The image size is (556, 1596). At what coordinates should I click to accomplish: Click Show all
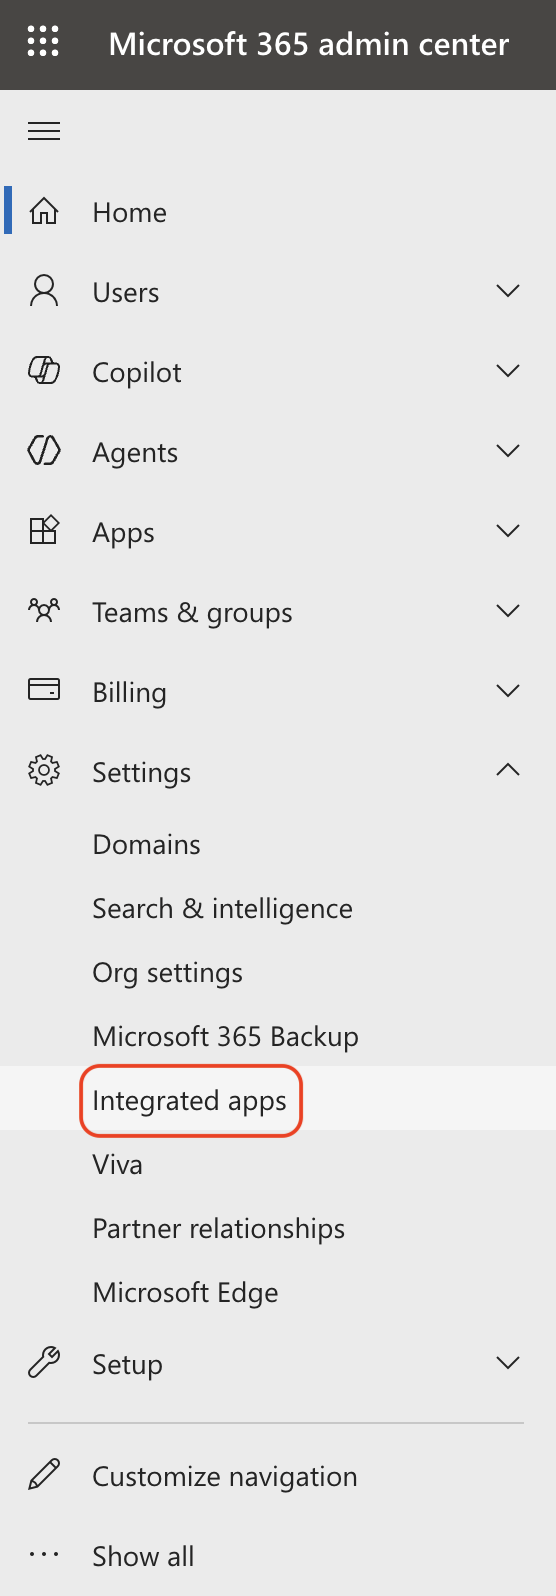(143, 1556)
